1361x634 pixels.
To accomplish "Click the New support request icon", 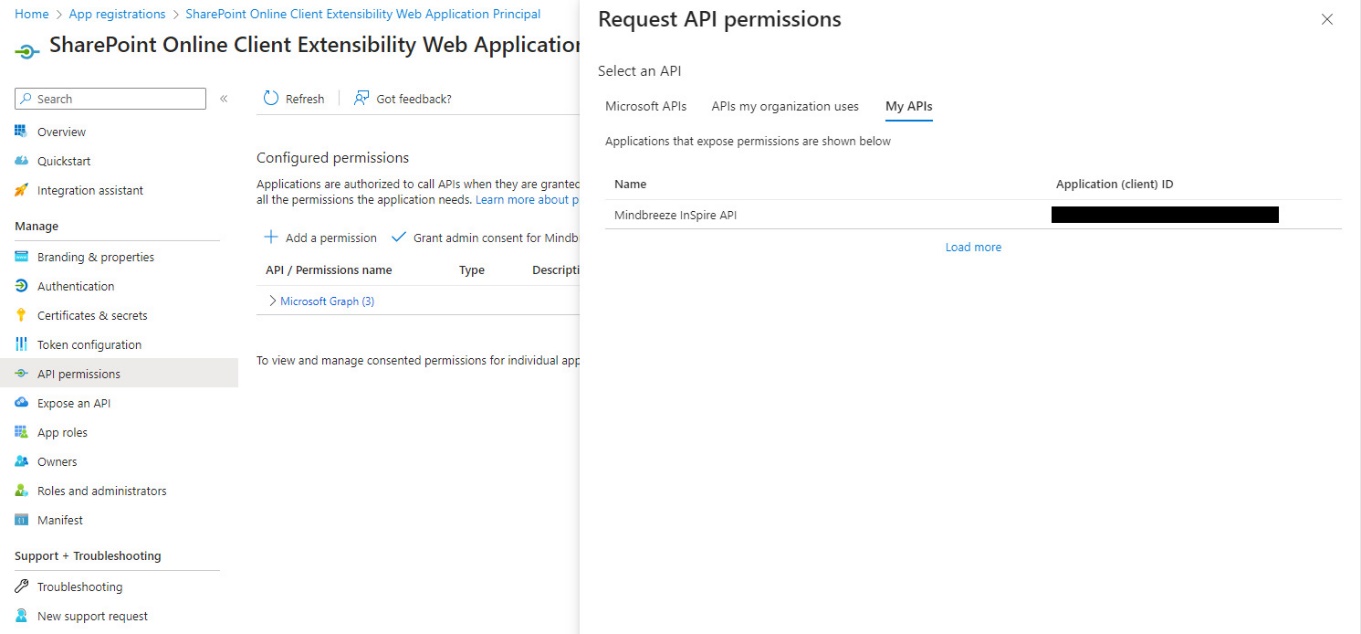I will click(x=21, y=616).
